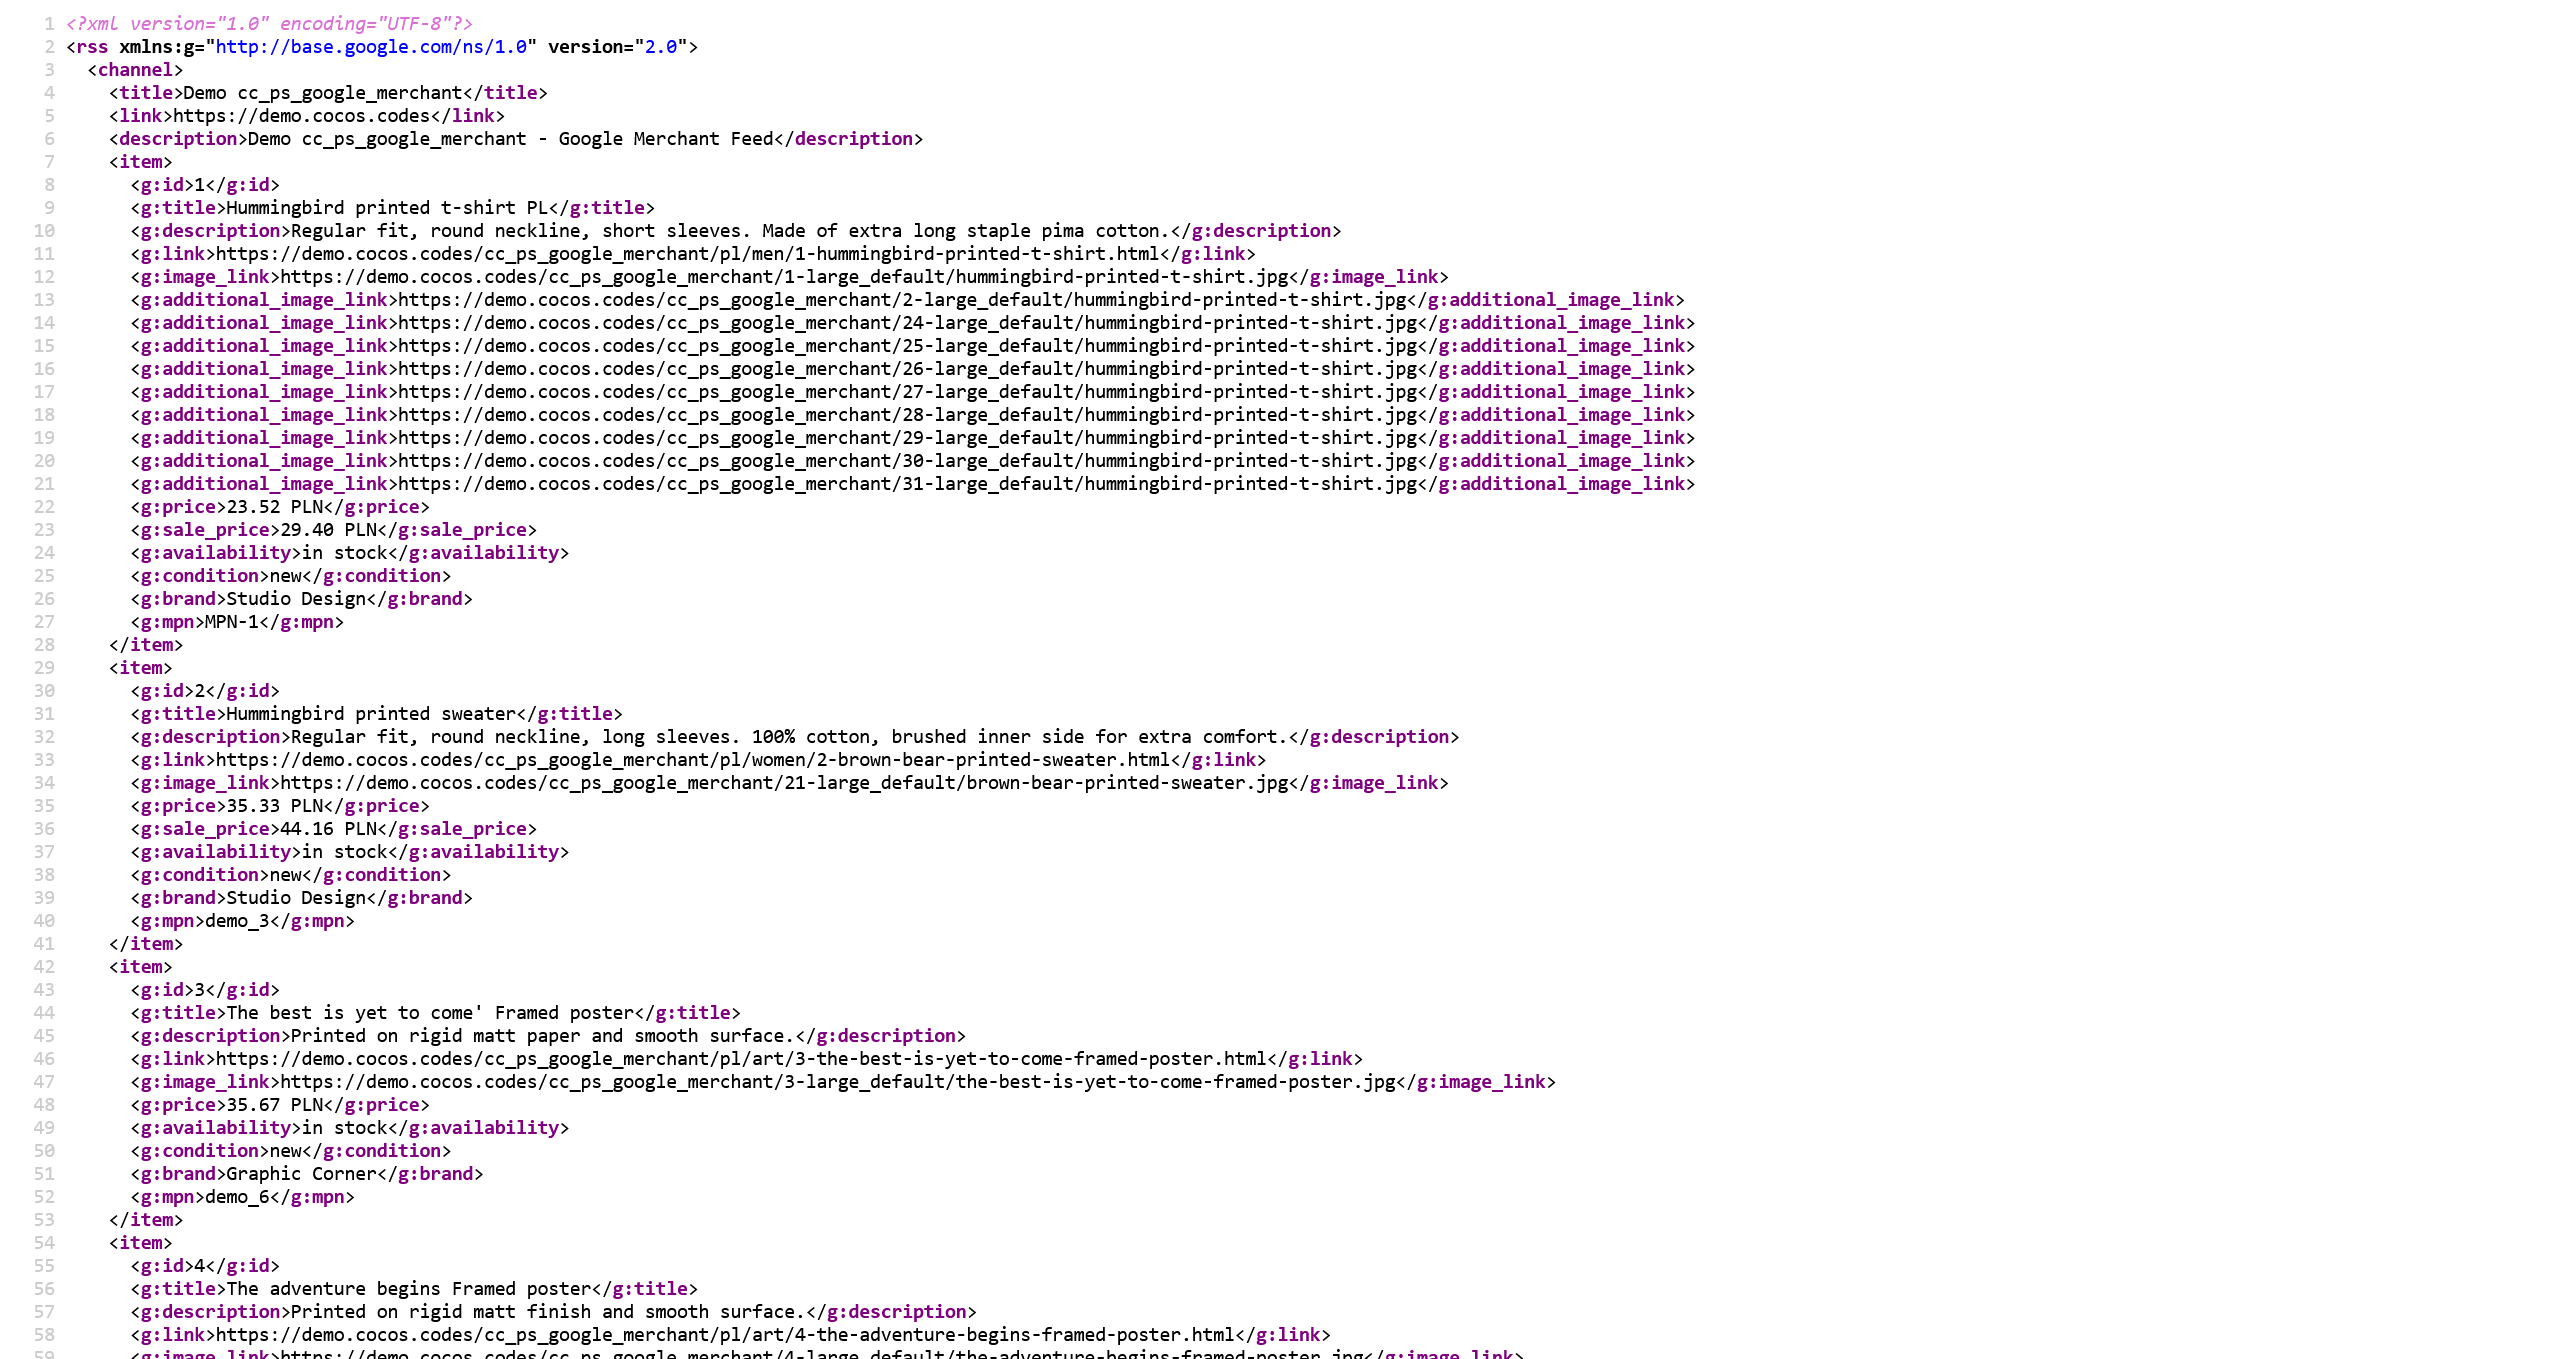Click the 23.52 PLN price value
This screenshot has height=1359, width=2560.
[275, 507]
